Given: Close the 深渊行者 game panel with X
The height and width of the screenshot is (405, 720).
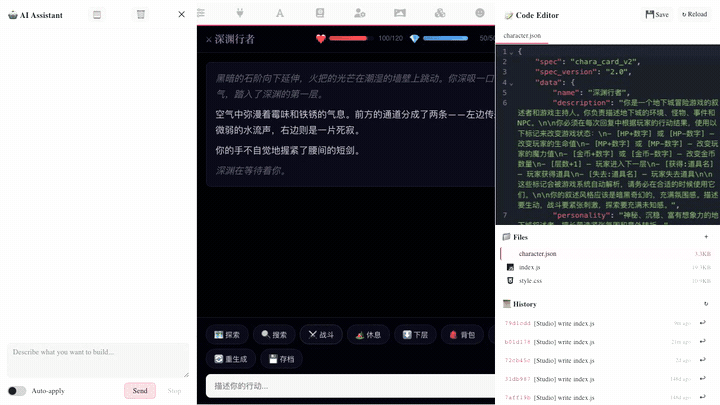Looking at the screenshot, I should click(209, 40).
